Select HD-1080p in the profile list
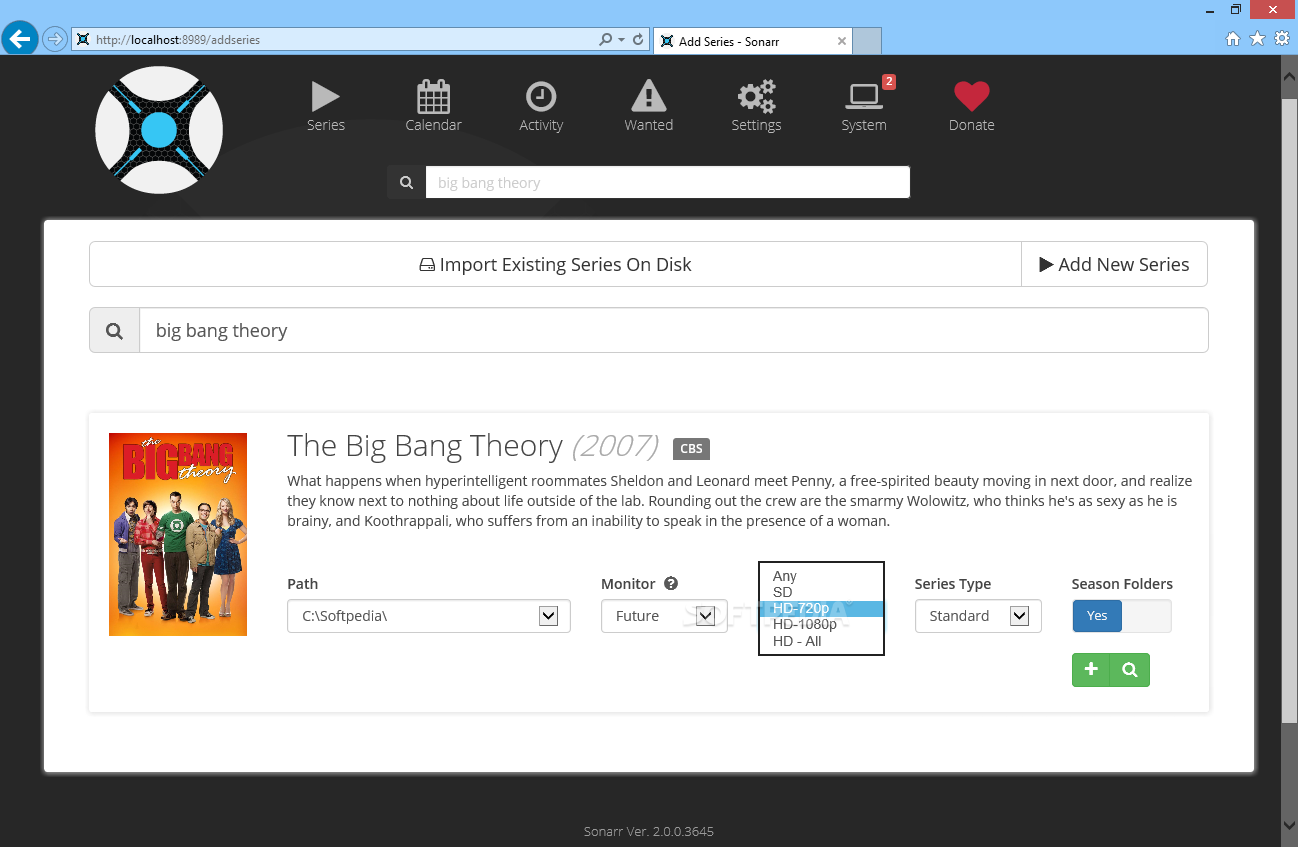 coord(821,624)
